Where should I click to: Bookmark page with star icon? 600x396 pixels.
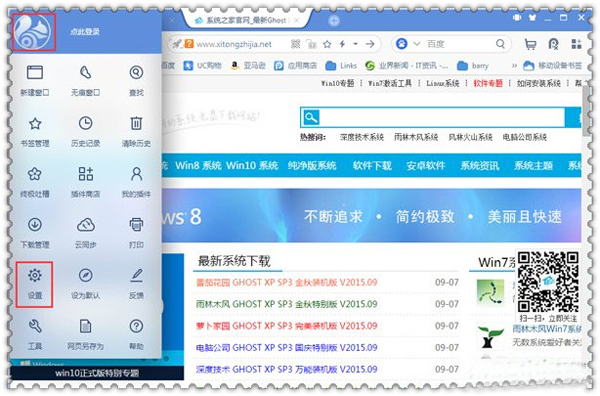(x=327, y=44)
